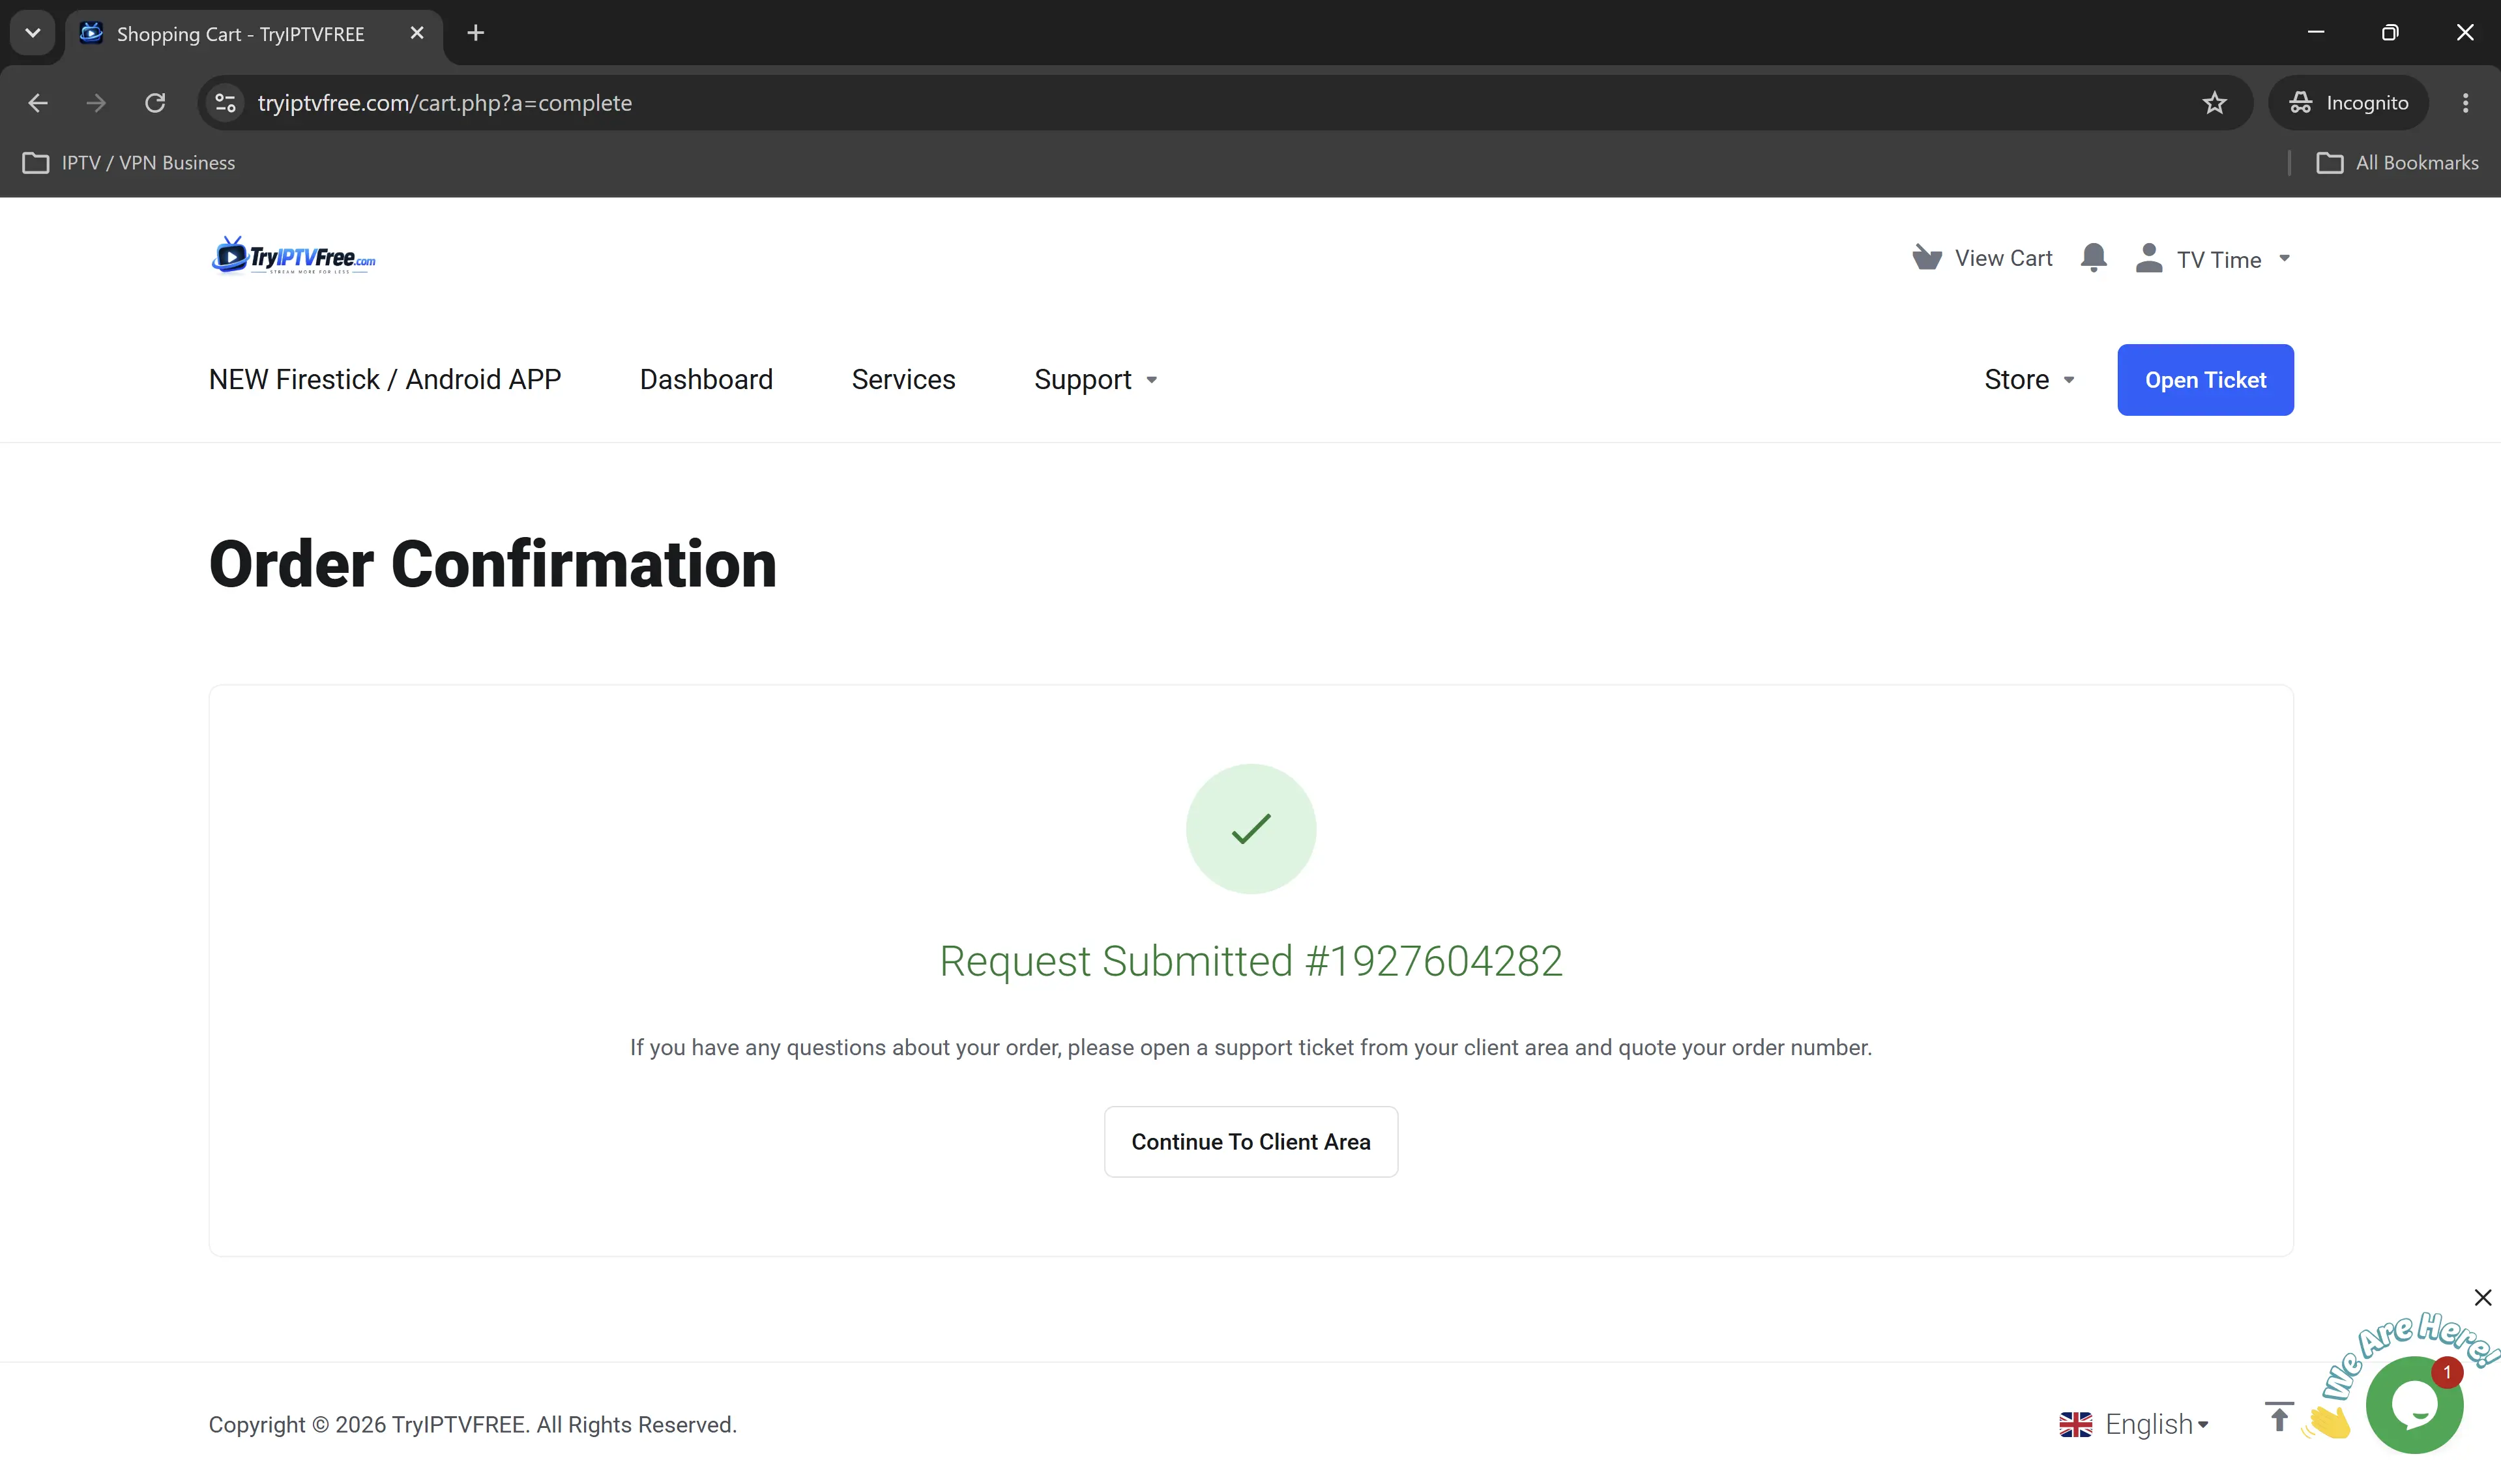Go to Dashboard
2501x1484 pixels.
pyautogui.click(x=706, y=380)
